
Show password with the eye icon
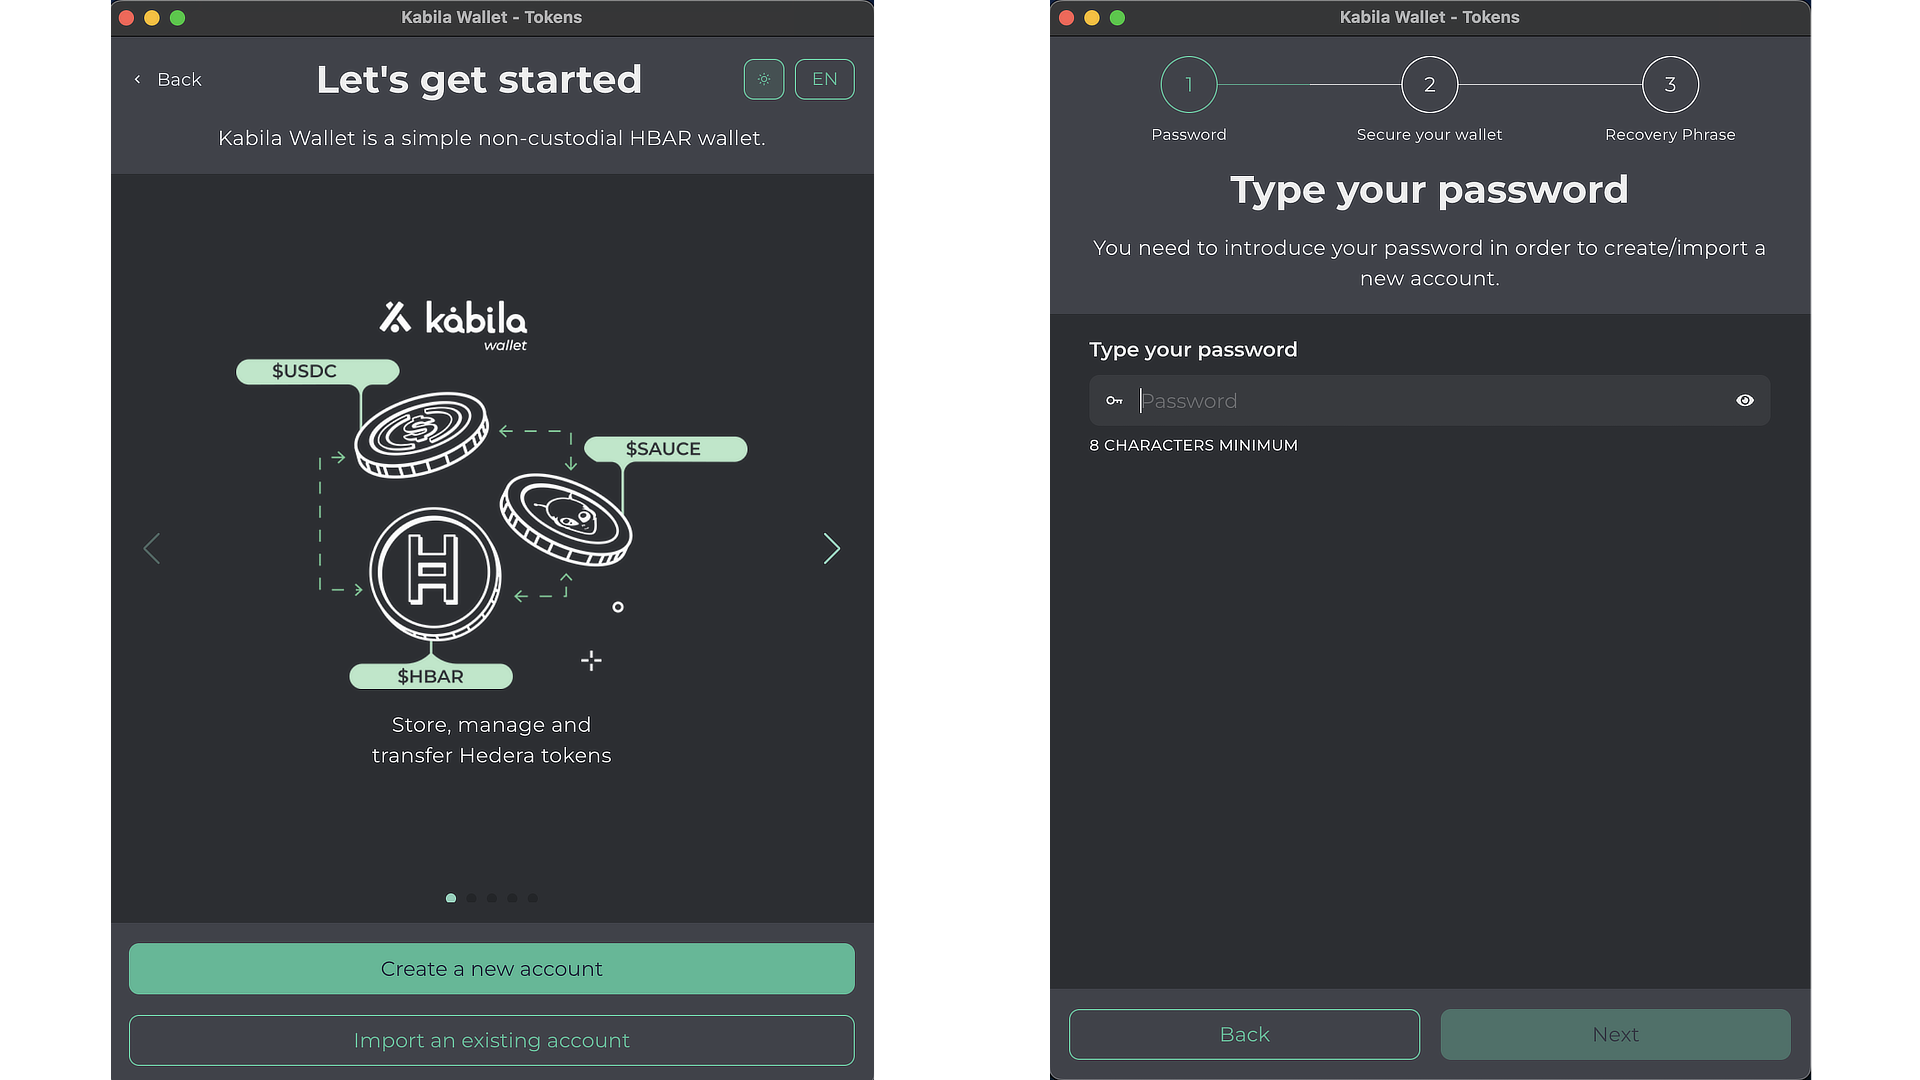click(1744, 400)
